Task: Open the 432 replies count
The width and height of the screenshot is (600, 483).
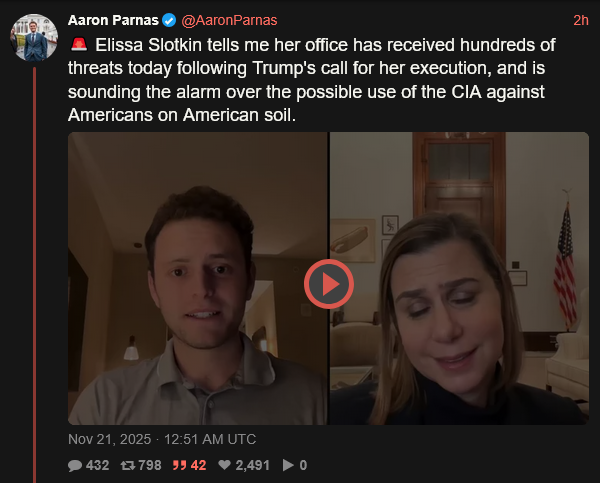Action: pos(98,465)
